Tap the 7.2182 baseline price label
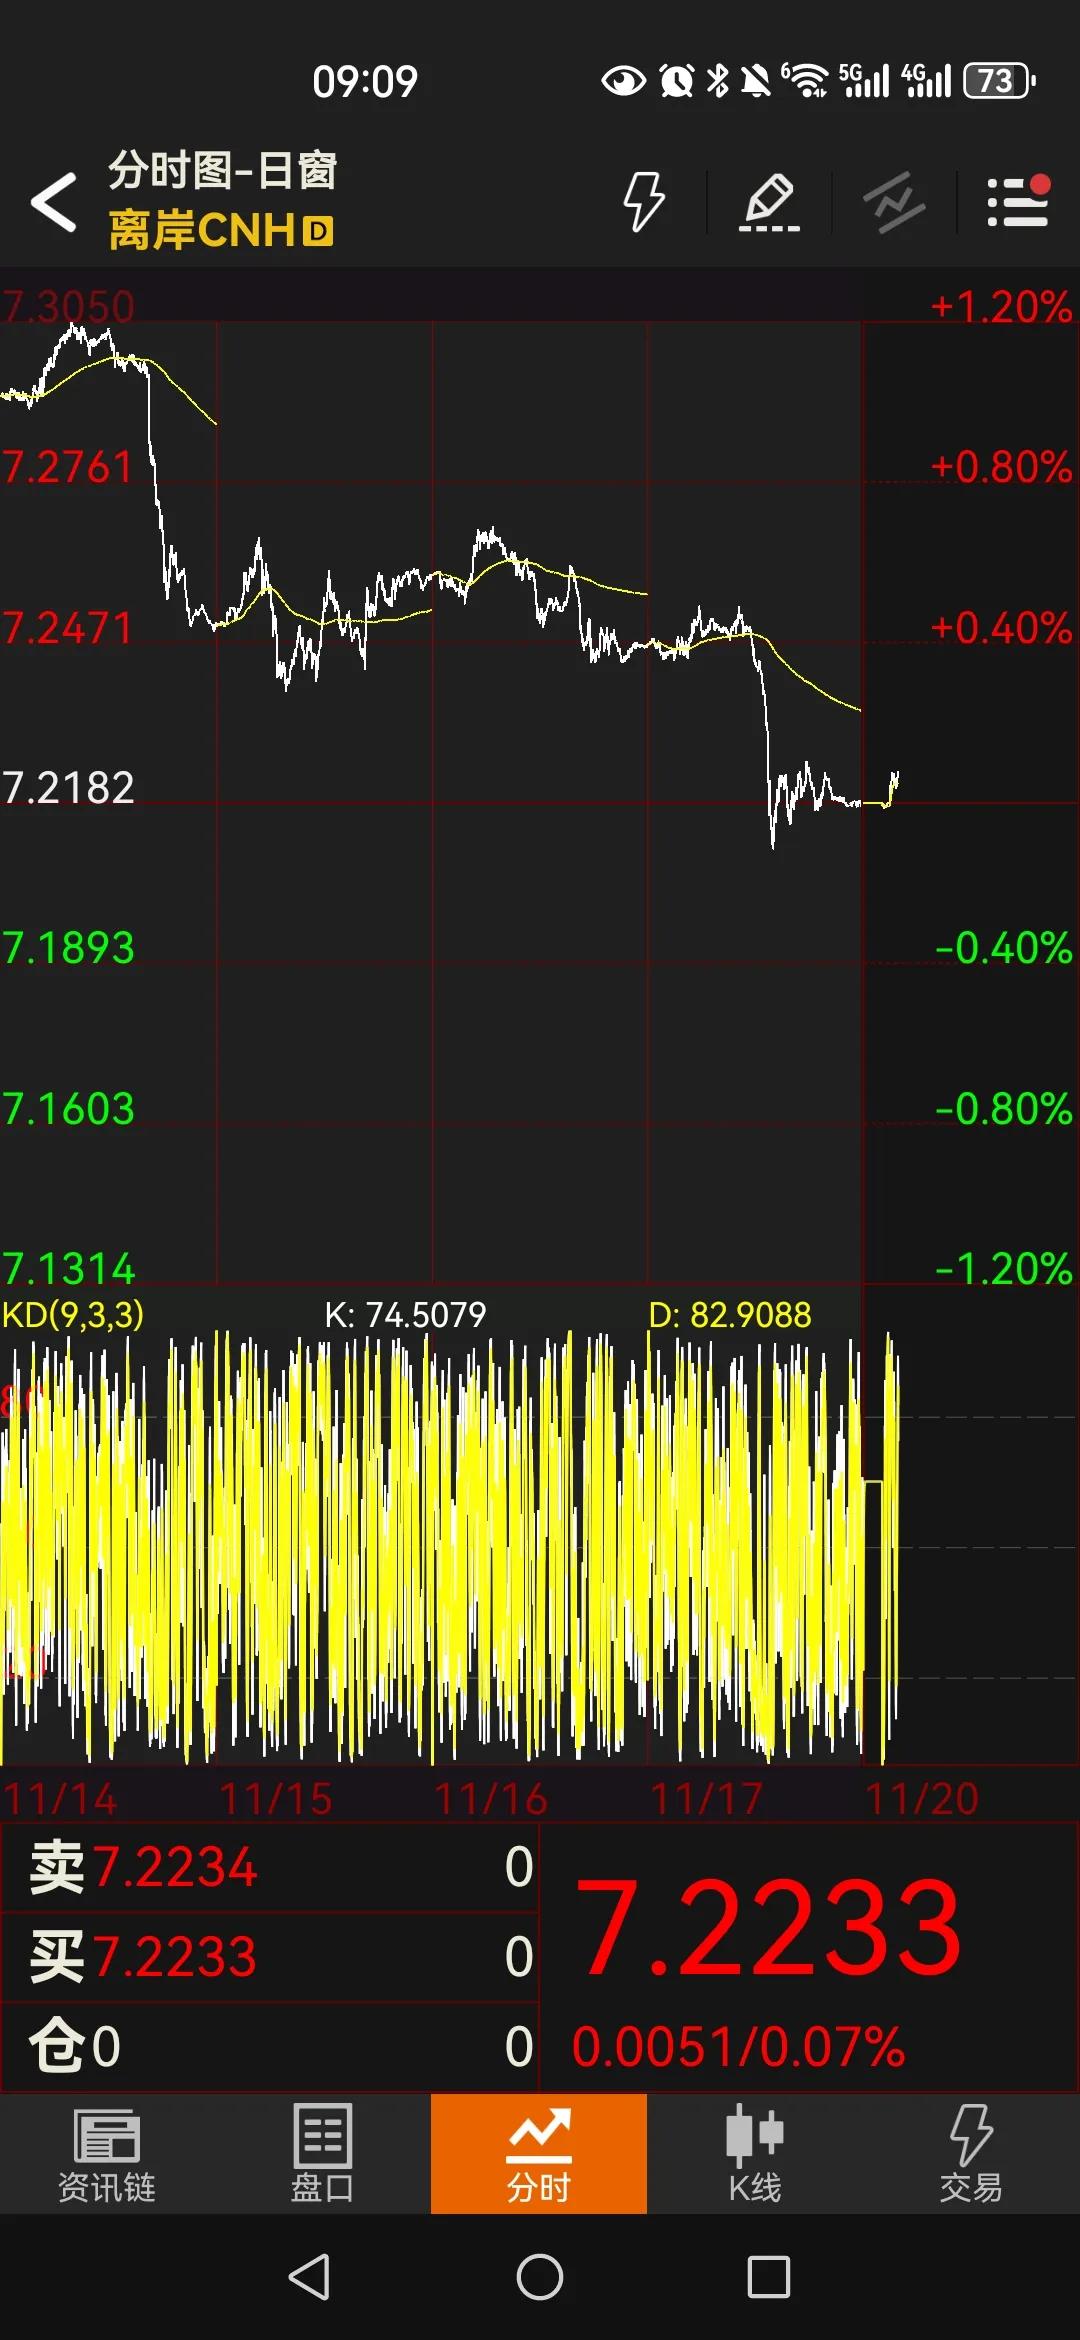1080x2340 pixels. (68, 788)
